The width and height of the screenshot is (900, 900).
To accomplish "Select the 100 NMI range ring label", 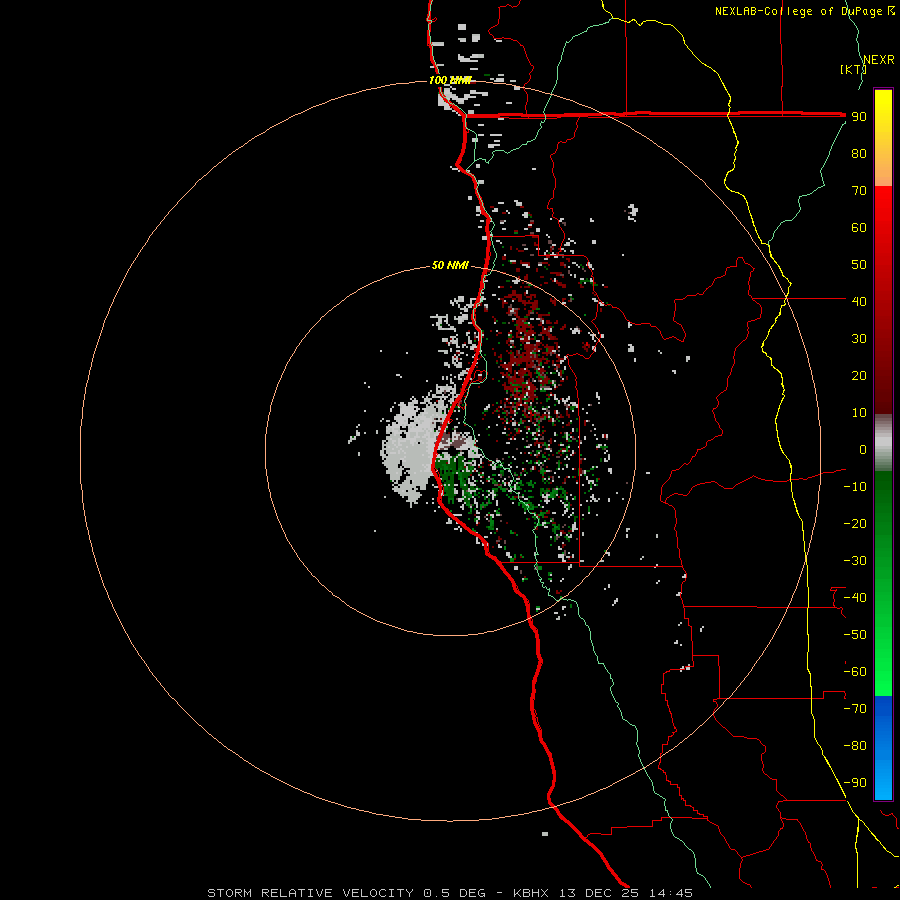I will pyautogui.click(x=450, y=80).
